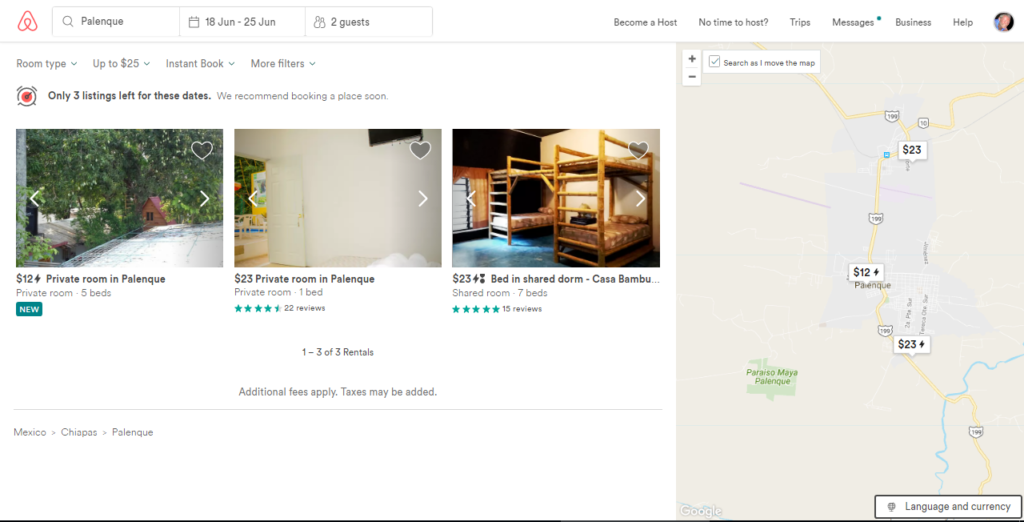Click the $12 price marker on map

(x=866, y=272)
